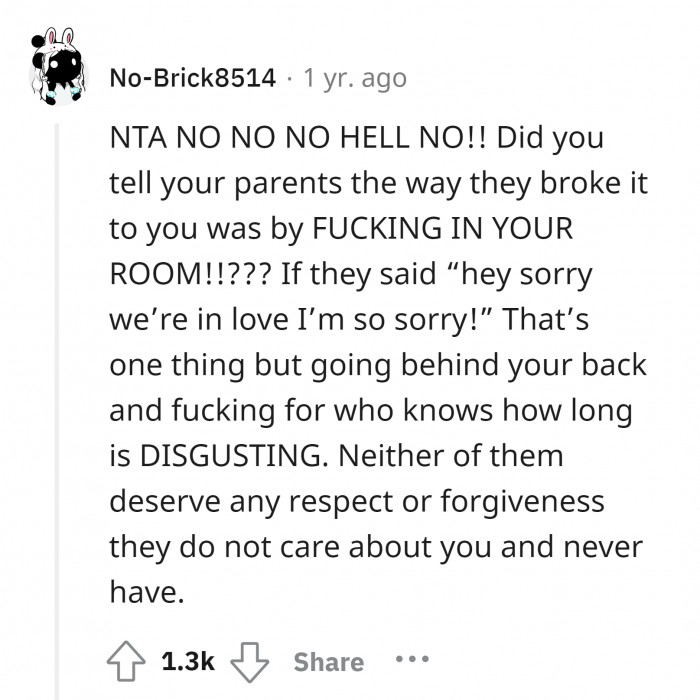Image resolution: width=700 pixels, height=700 pixels.
Task: Open the No-Brick8514 user profile
Action: [x=192, y=78]
